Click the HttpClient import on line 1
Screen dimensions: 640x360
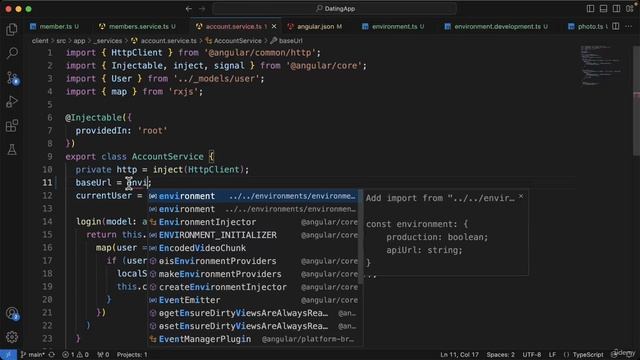click(136, 53)
